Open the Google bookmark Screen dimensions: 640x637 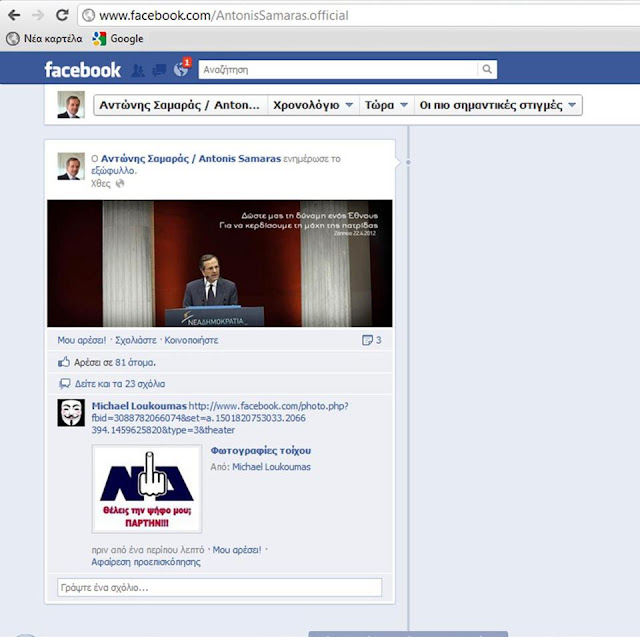click(x=118, y=38)
